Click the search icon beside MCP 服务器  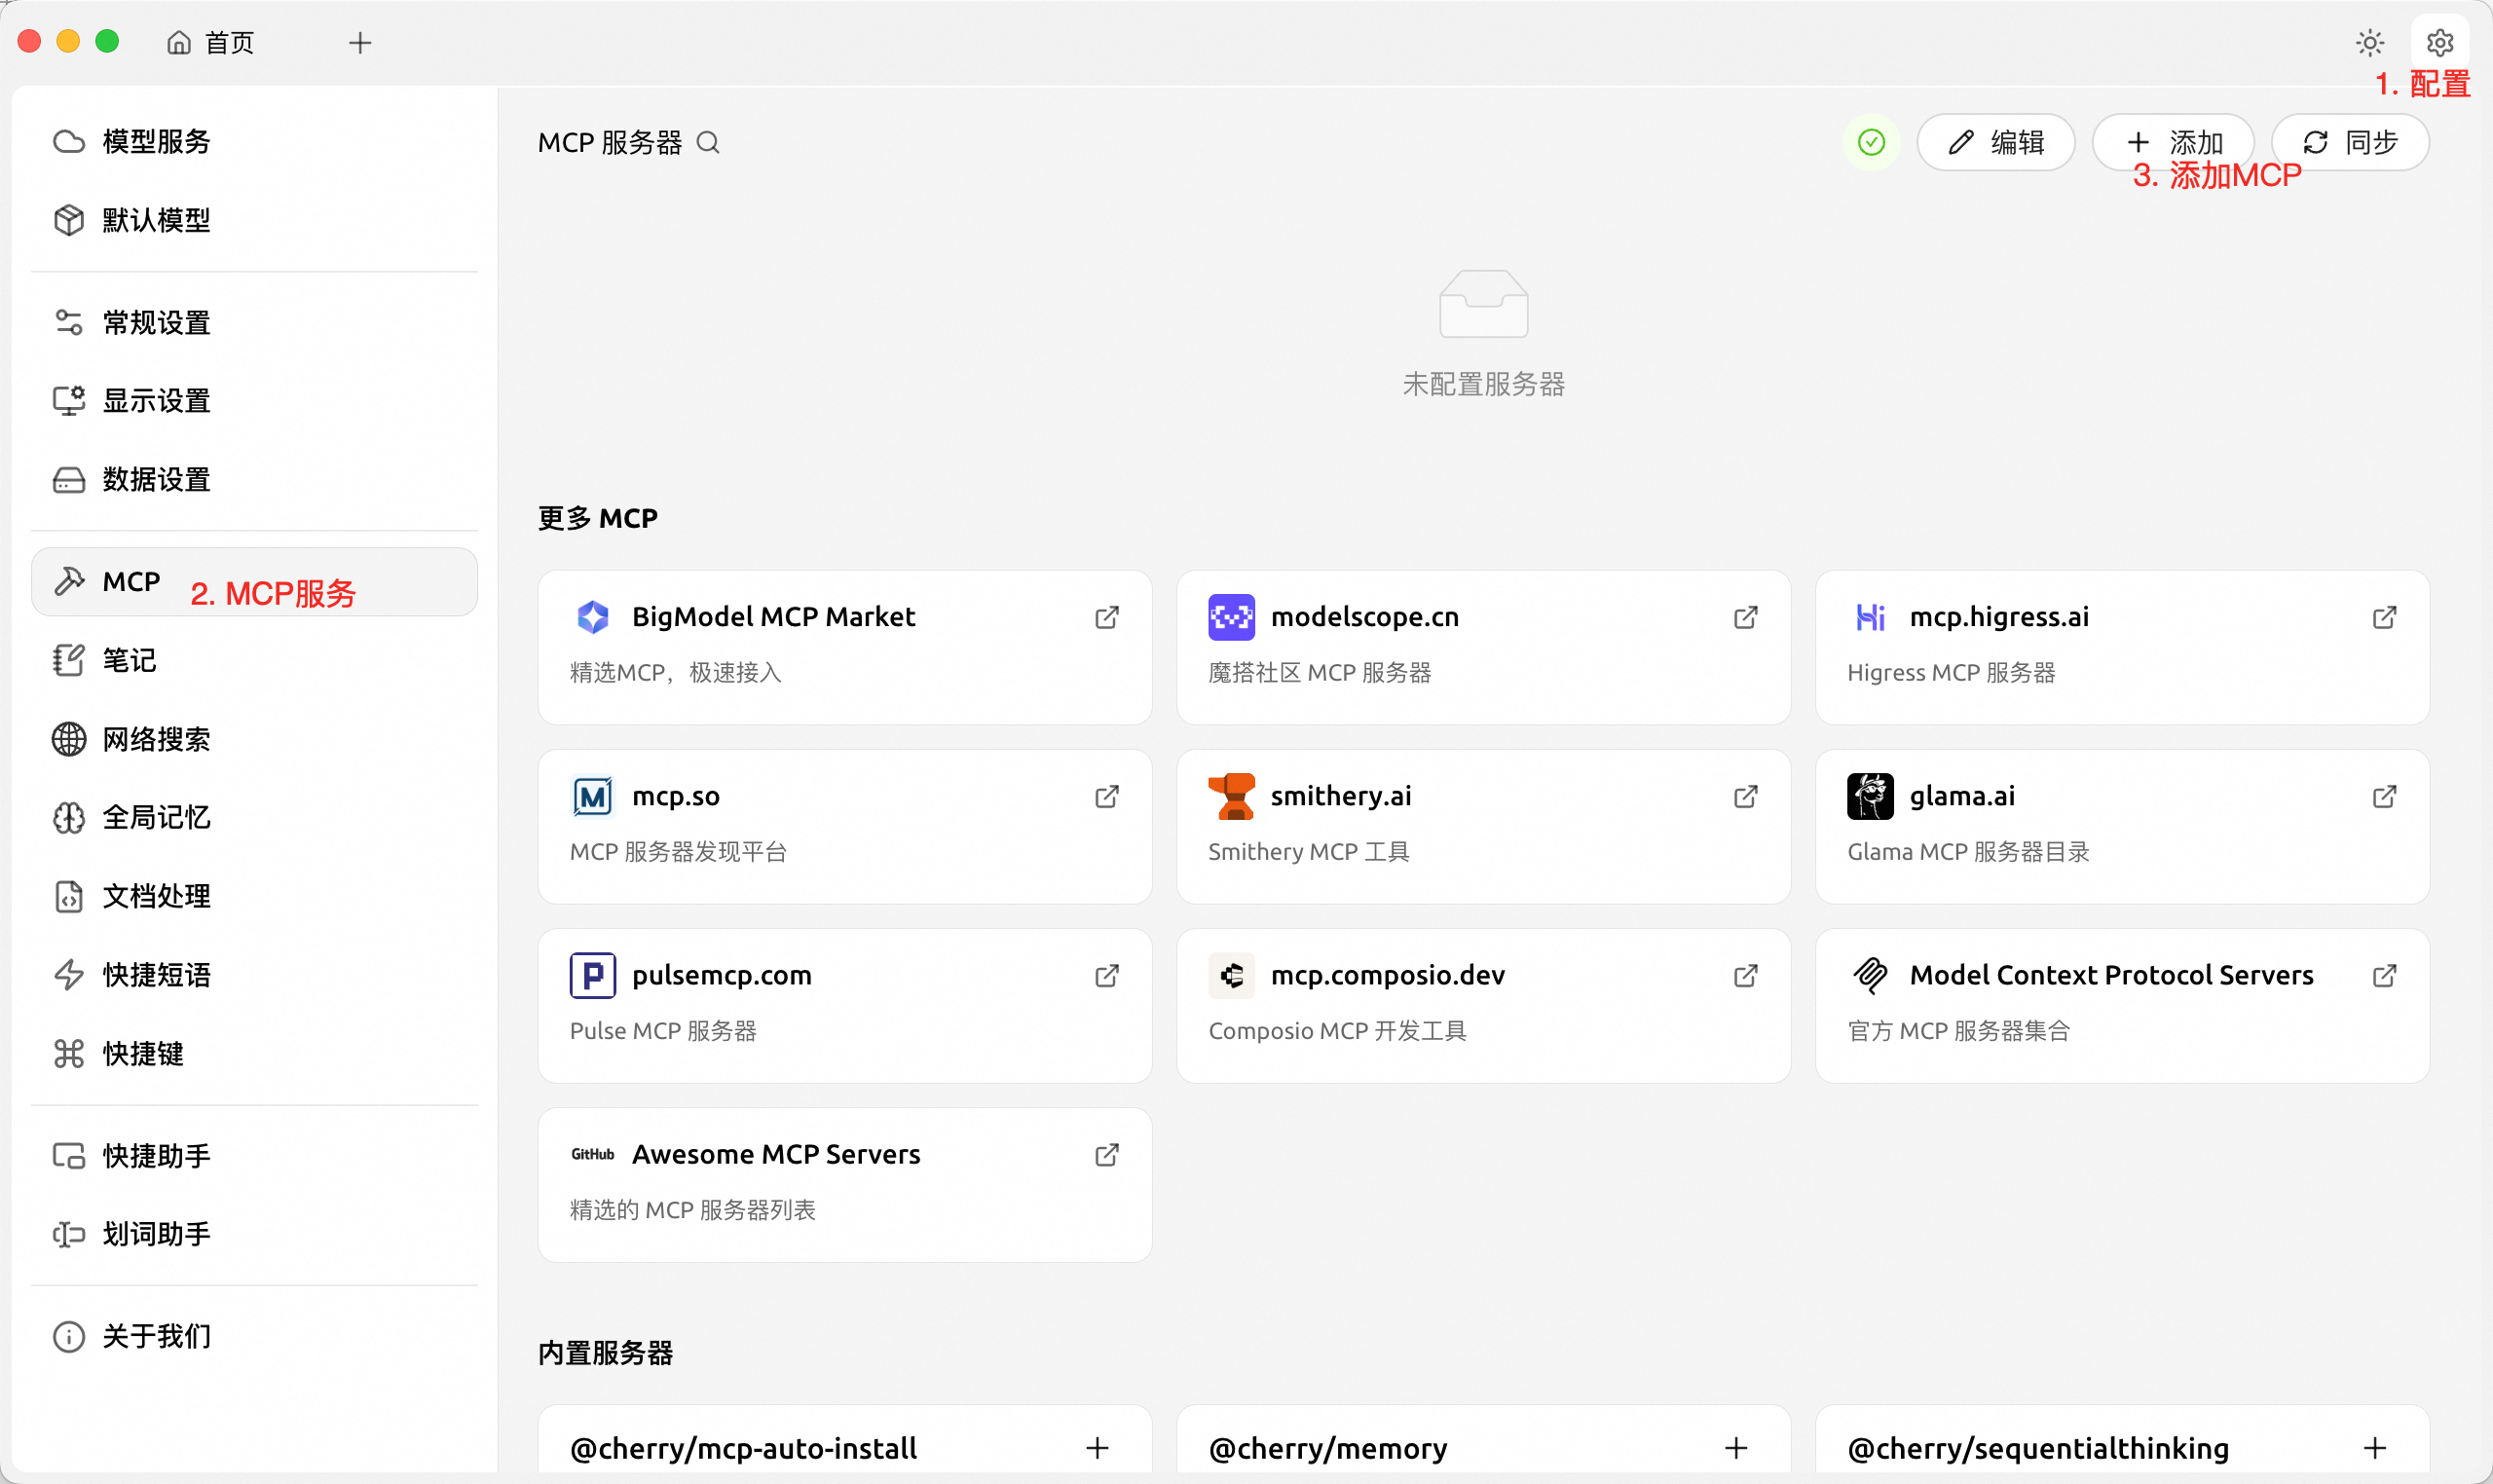708,143
